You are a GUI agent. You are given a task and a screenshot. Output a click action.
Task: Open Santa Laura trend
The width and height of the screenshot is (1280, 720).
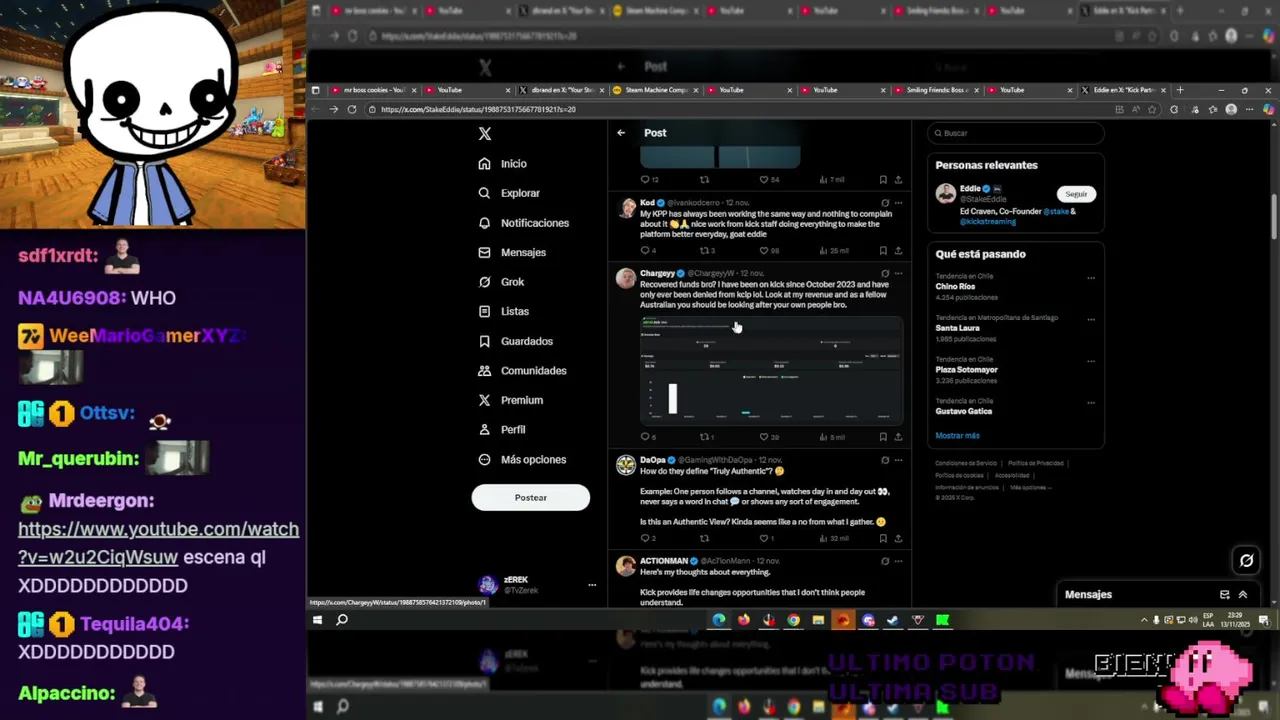point(958,328)
